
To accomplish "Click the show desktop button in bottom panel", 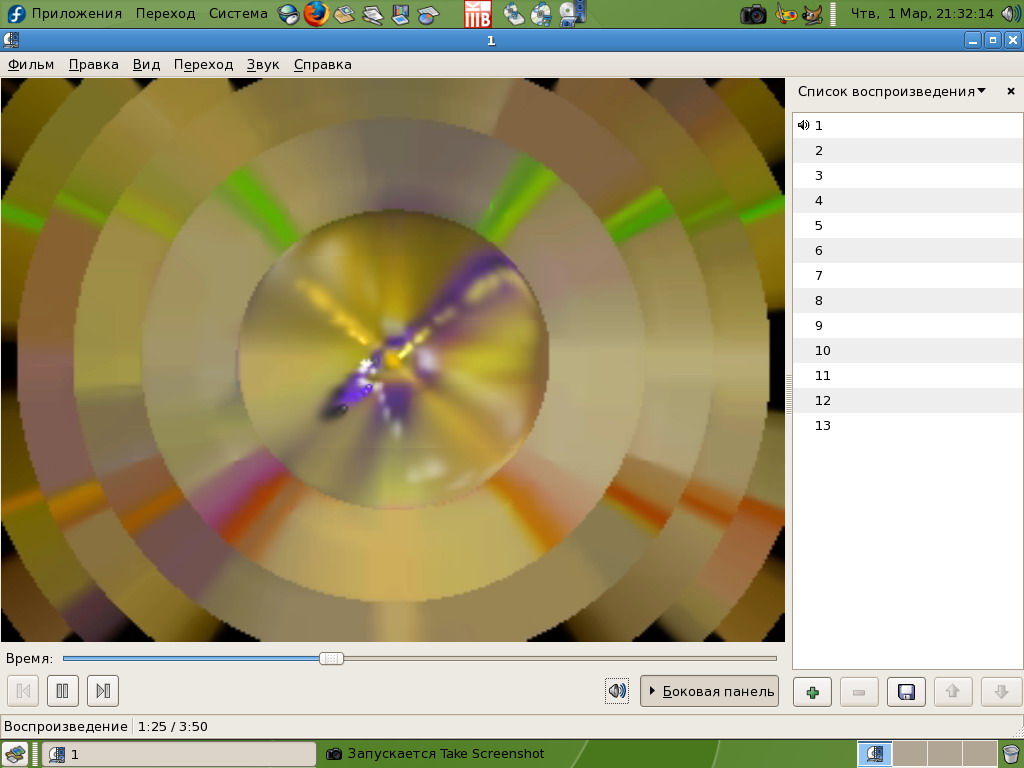I will coord(14,754).
